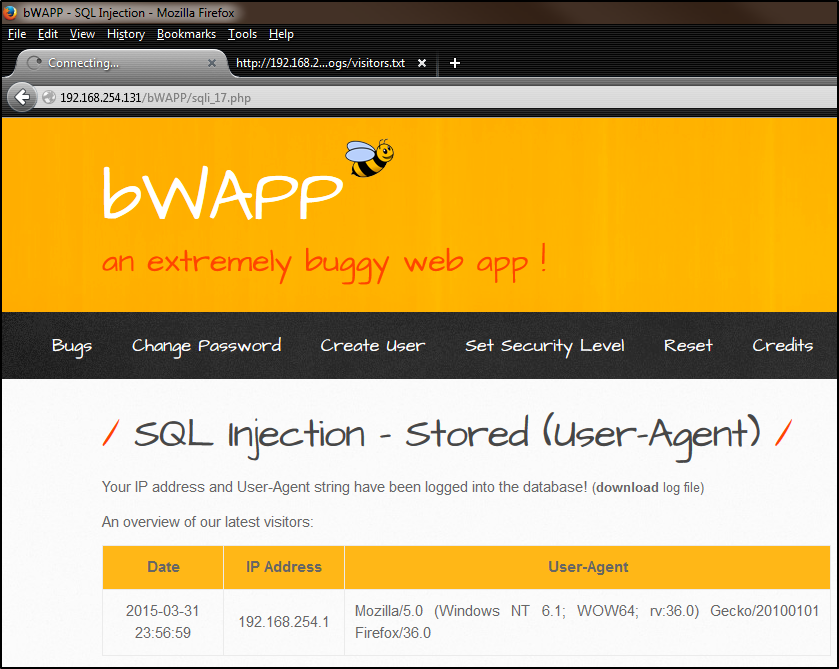
Task: Open the View menu
Action: (82, 34)
